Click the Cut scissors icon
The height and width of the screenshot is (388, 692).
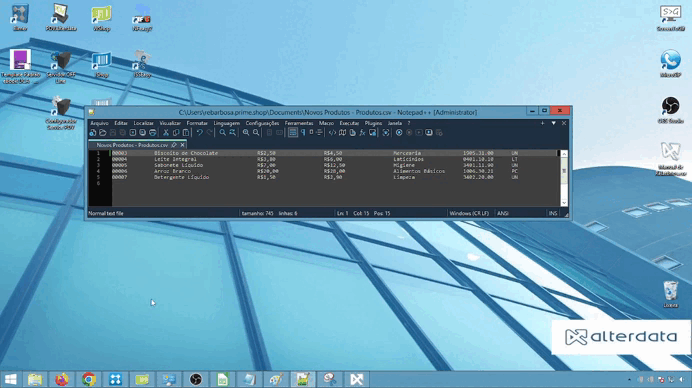click(166, 132)
